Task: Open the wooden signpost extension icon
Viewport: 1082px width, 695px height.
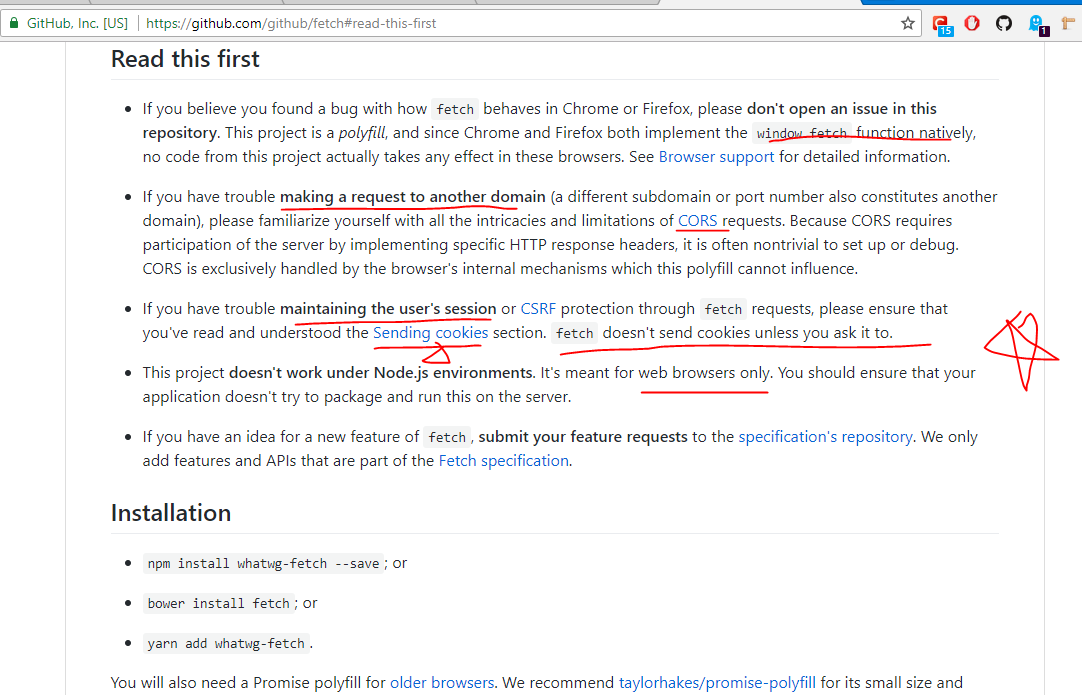Action: point(1068,23)
